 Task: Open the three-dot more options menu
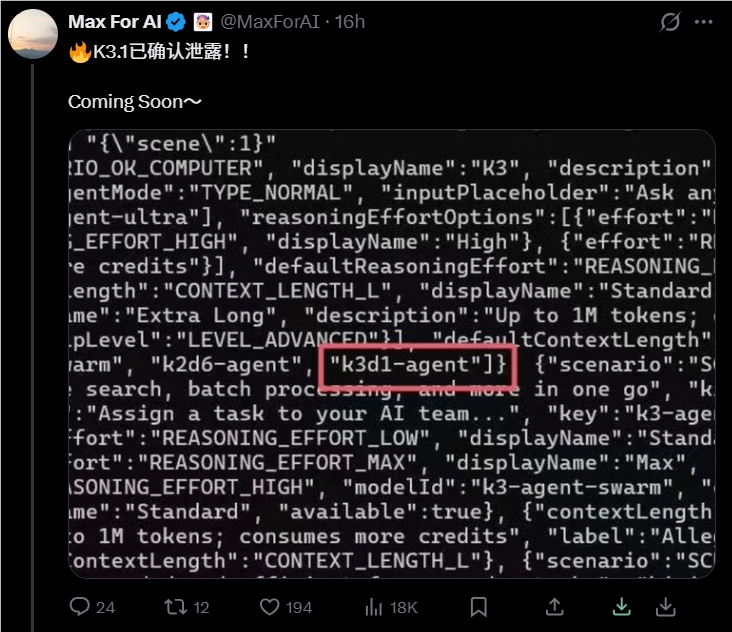click(x=704, y=22)
